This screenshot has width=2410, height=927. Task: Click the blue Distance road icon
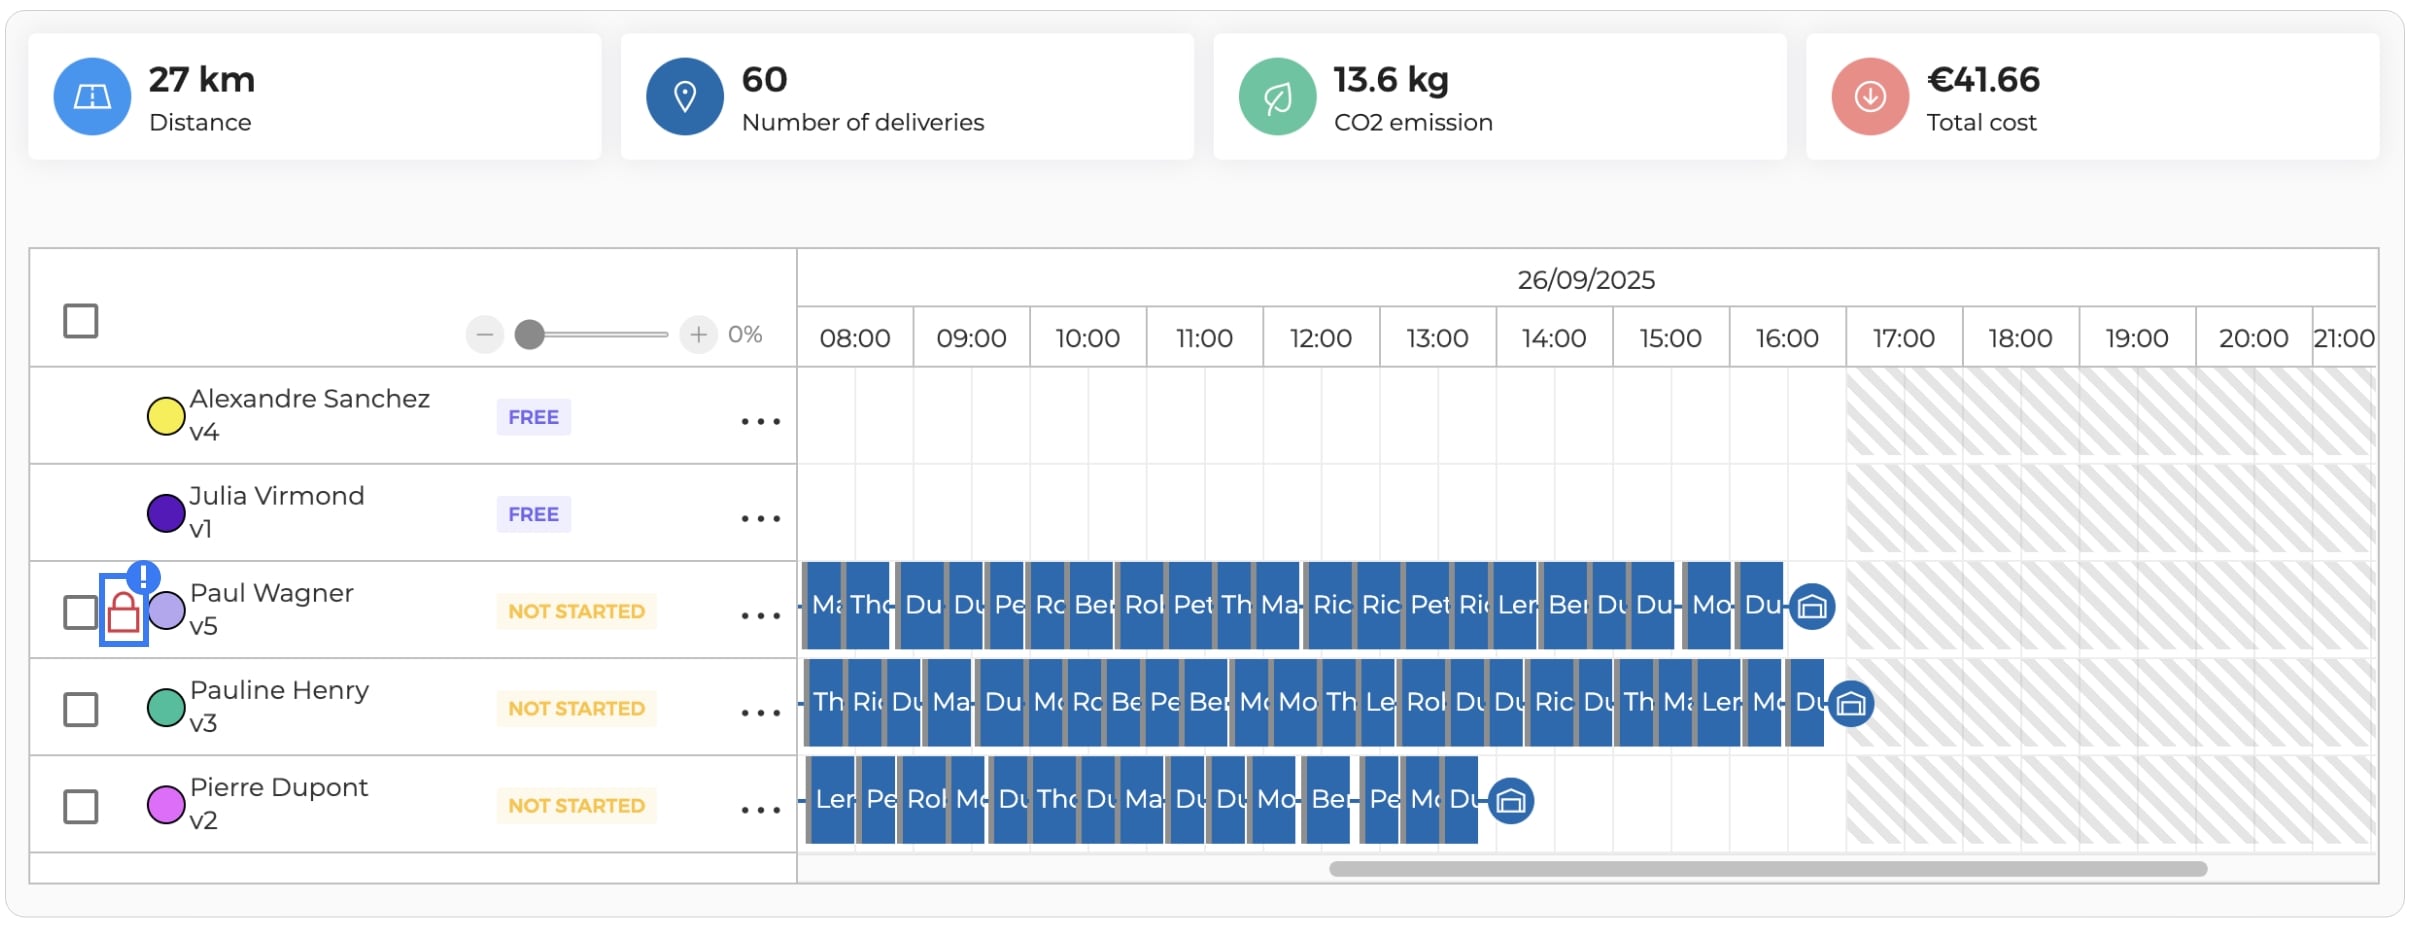click(92, 96)
